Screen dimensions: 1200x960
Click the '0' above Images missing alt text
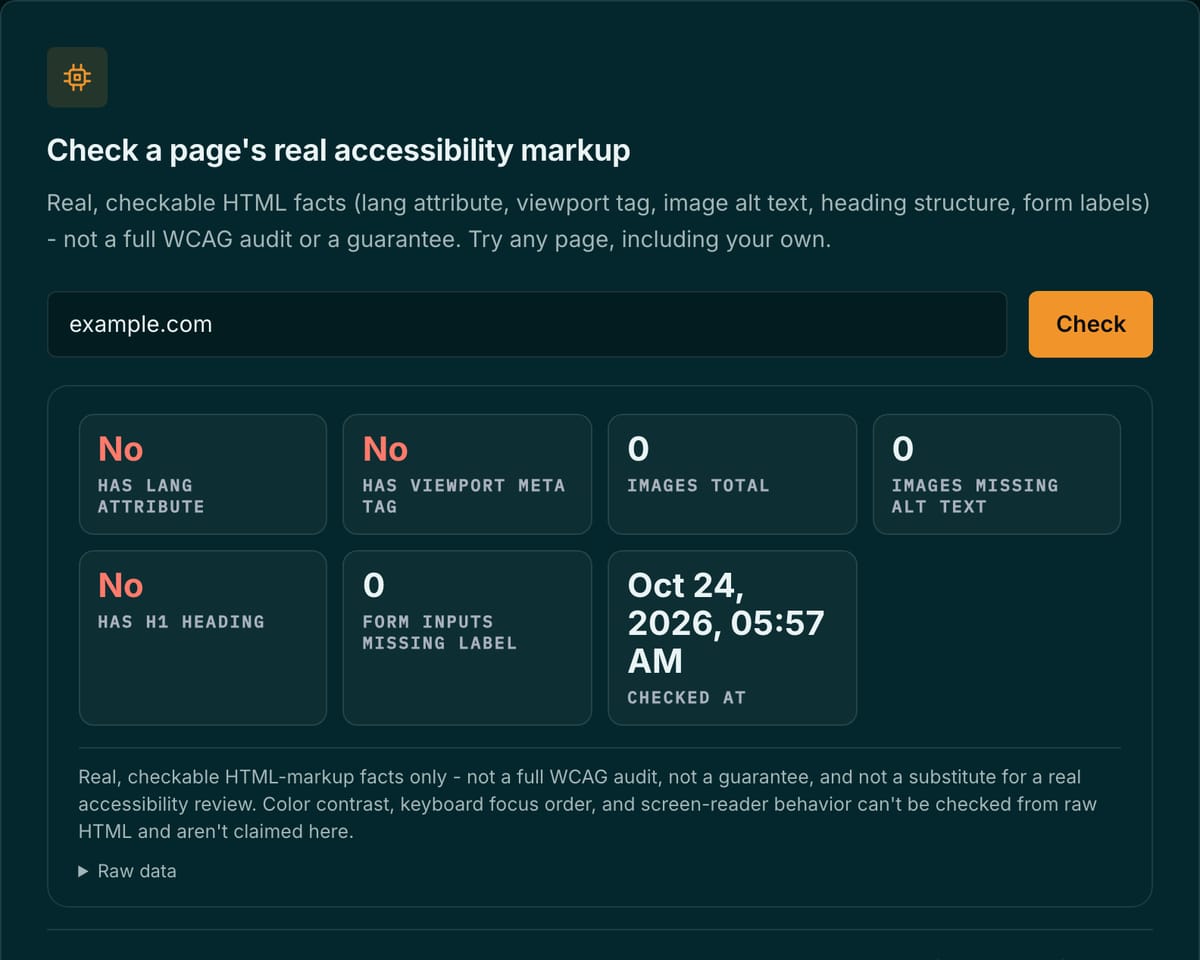point(902,449)
